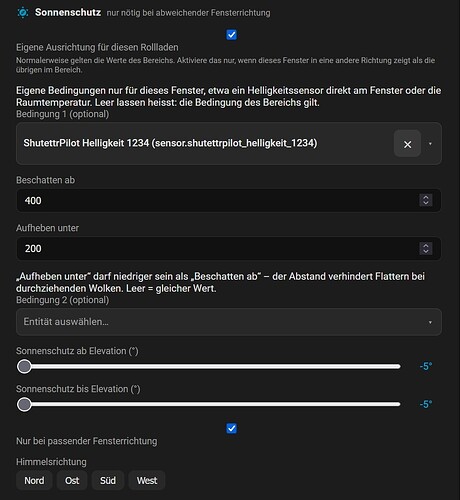Viewport: 460px width, 500px height.
Task: Click the Sonnenschutz ab Elevation slider handle
Action: [x=24, y=367]
